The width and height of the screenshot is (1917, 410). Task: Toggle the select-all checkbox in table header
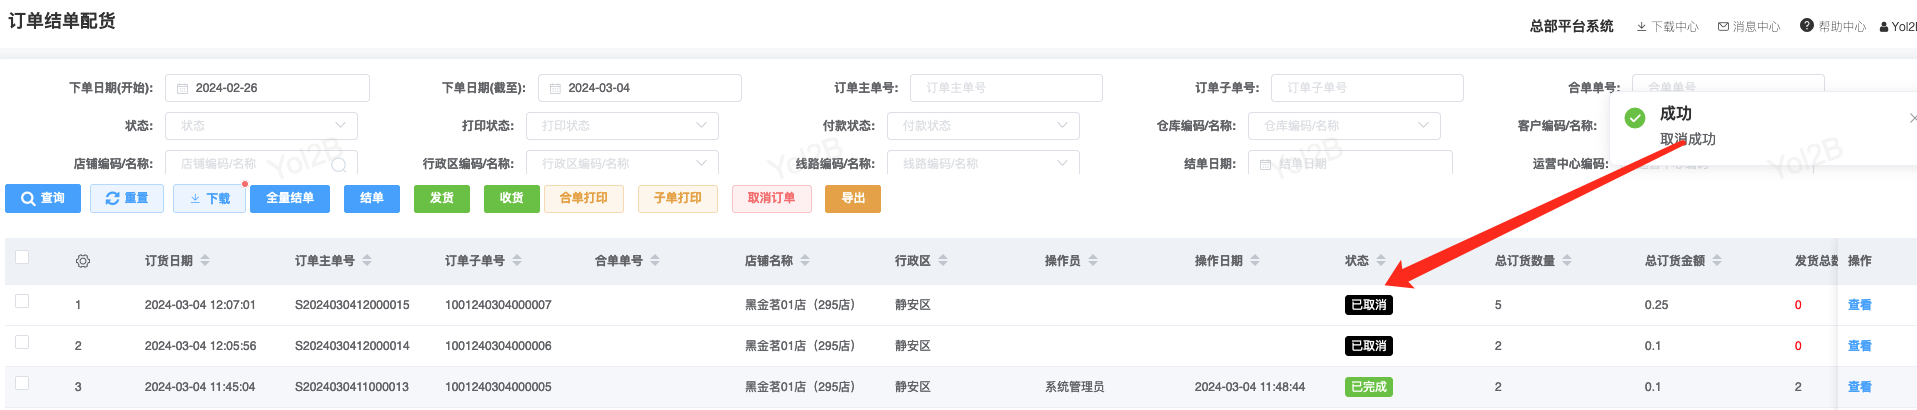[22, 258]
